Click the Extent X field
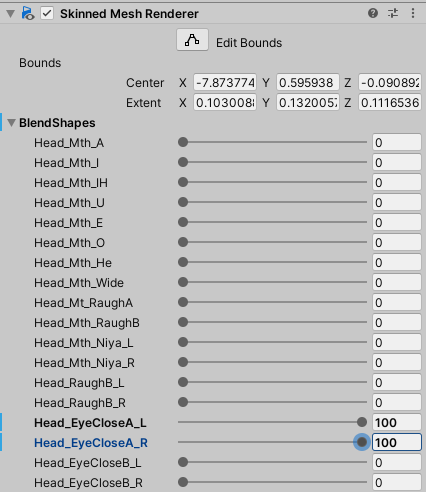Screen dimensions: 426x492 [x=225, y=102]
